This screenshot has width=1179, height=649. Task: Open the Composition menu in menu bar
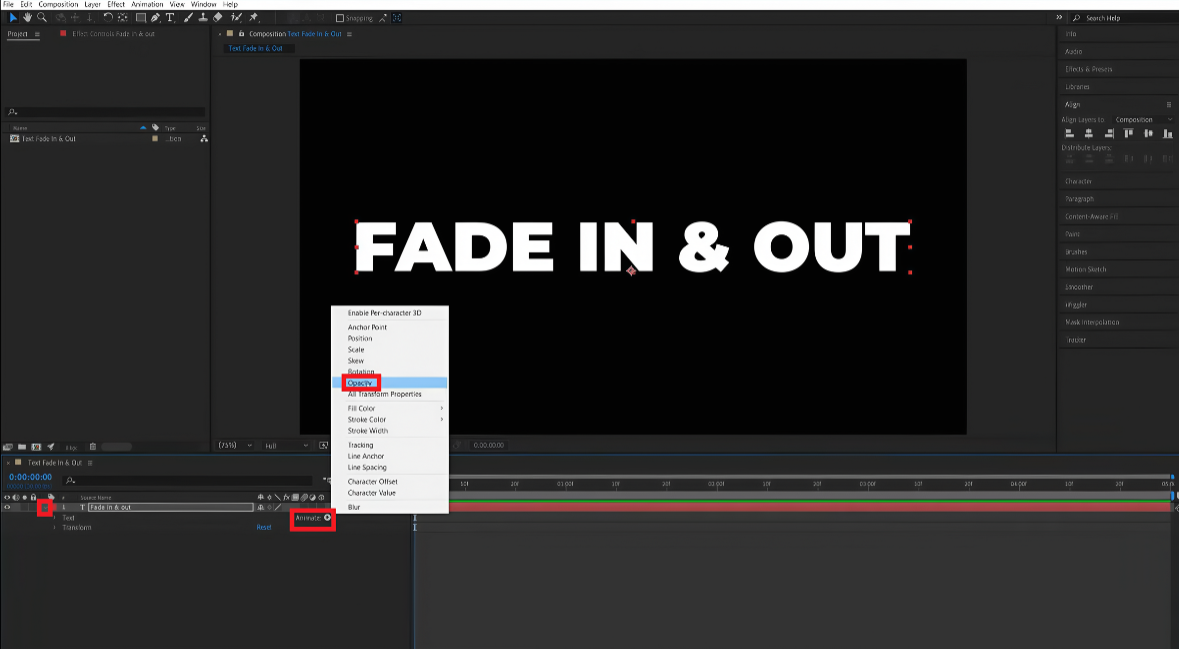click(58, 5)
